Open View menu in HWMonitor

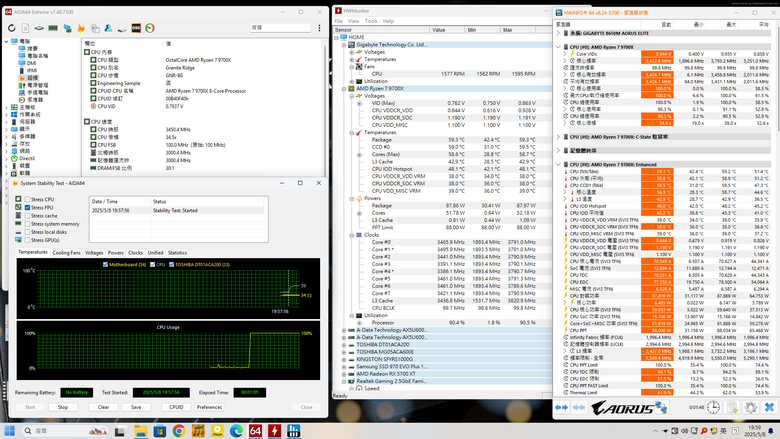(353, 21)
